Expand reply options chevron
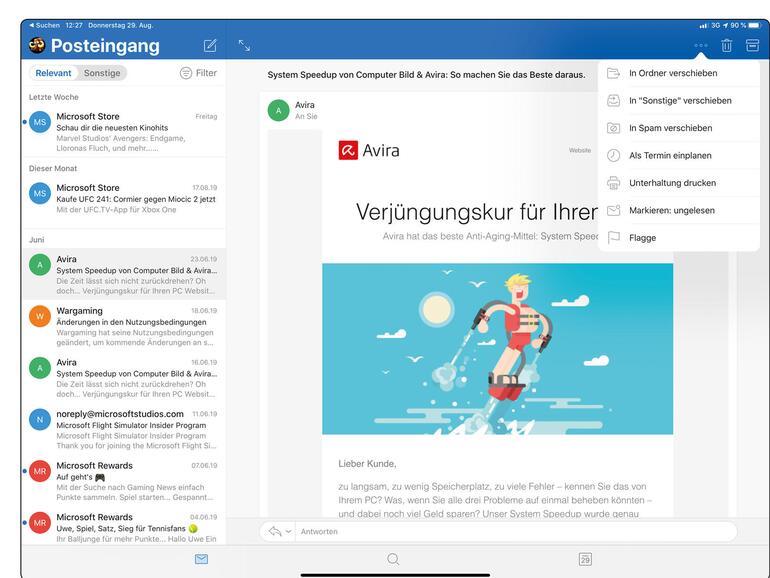 (x=288, y=531)
